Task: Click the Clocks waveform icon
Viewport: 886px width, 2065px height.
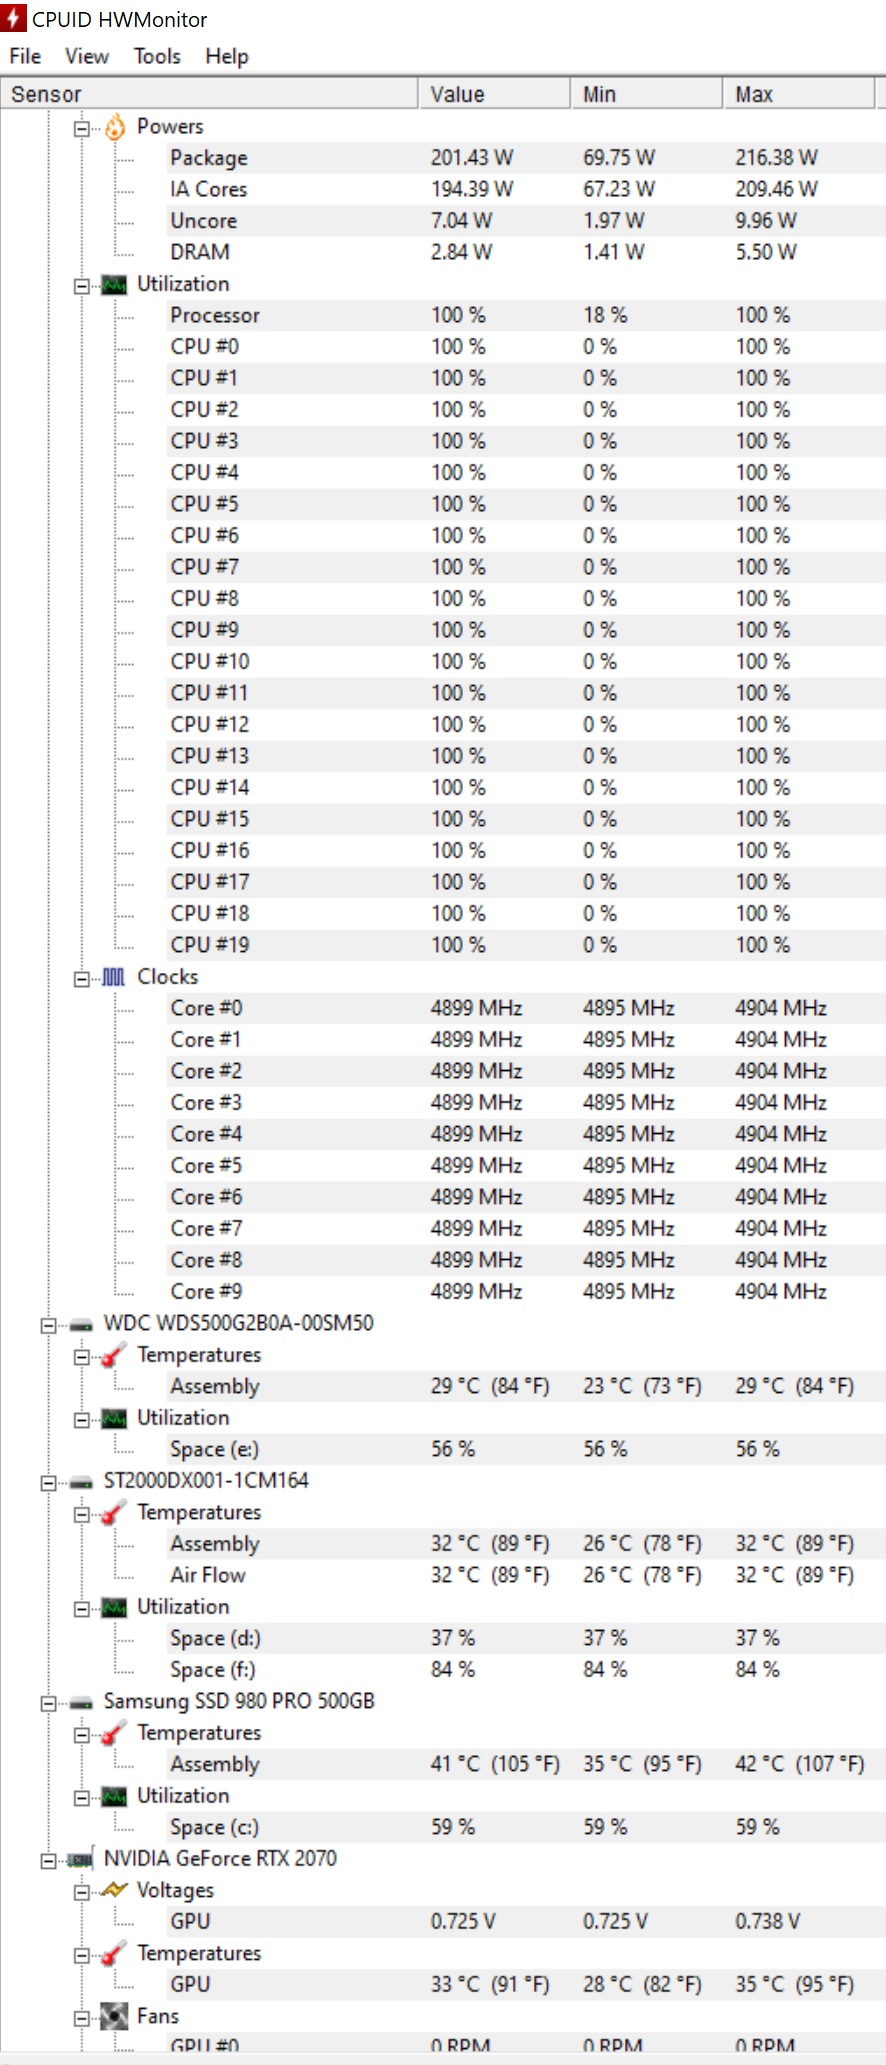Action: pos(114,977)
